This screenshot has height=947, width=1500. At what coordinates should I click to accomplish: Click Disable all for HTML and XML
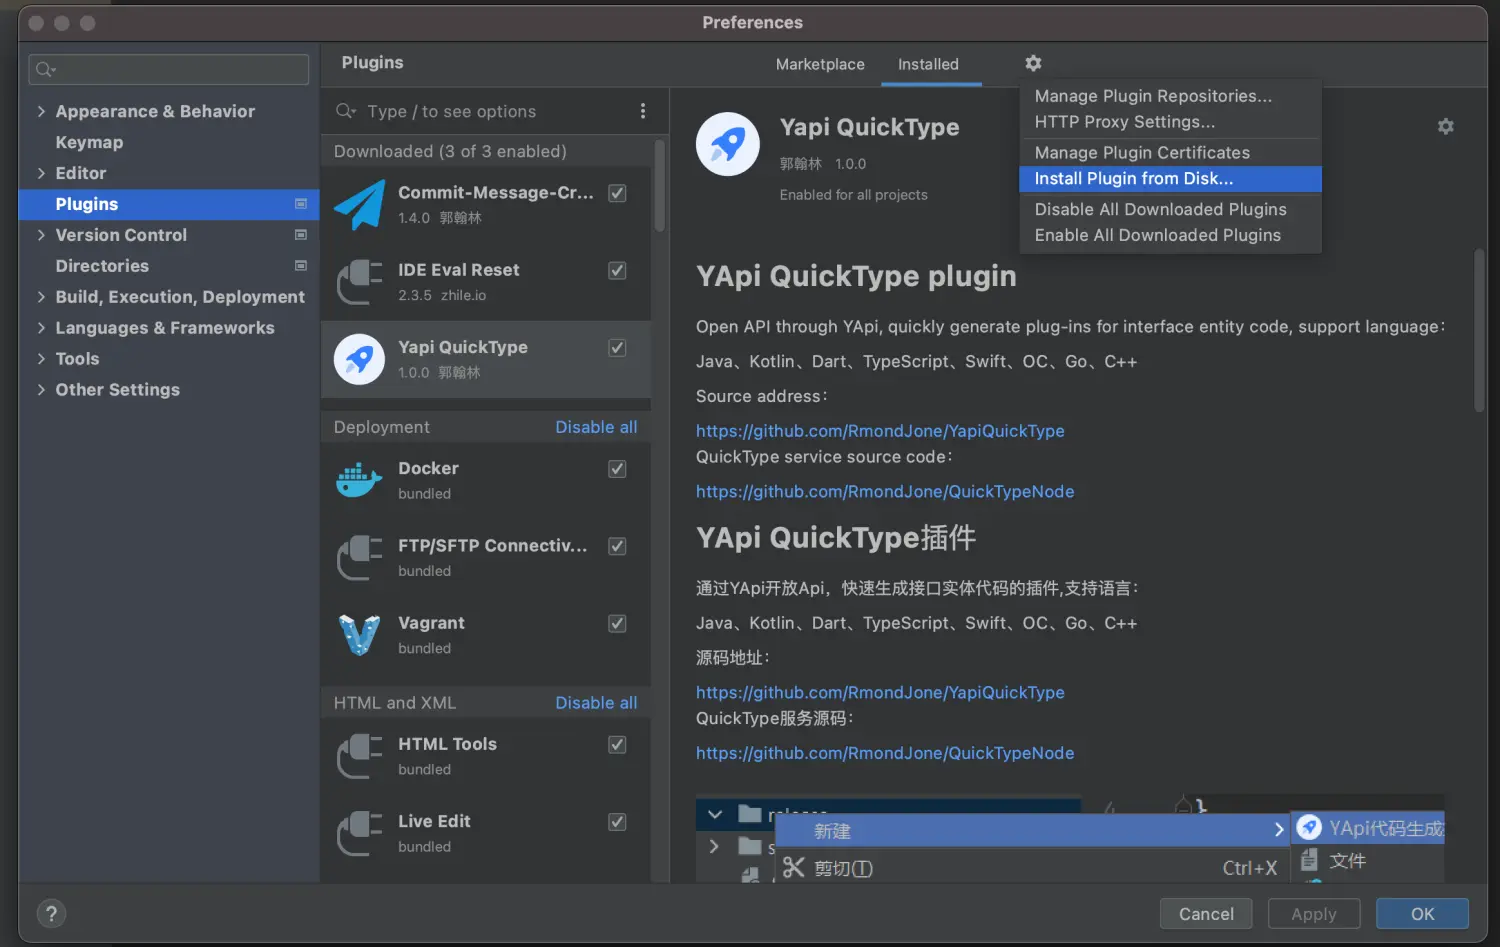click(596, 703)
